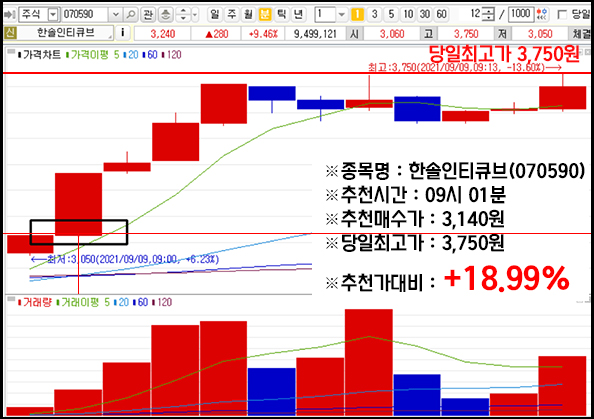Open the interval value dropdown showing 1
The image size is (594, 419).
[x=342, y=15]
